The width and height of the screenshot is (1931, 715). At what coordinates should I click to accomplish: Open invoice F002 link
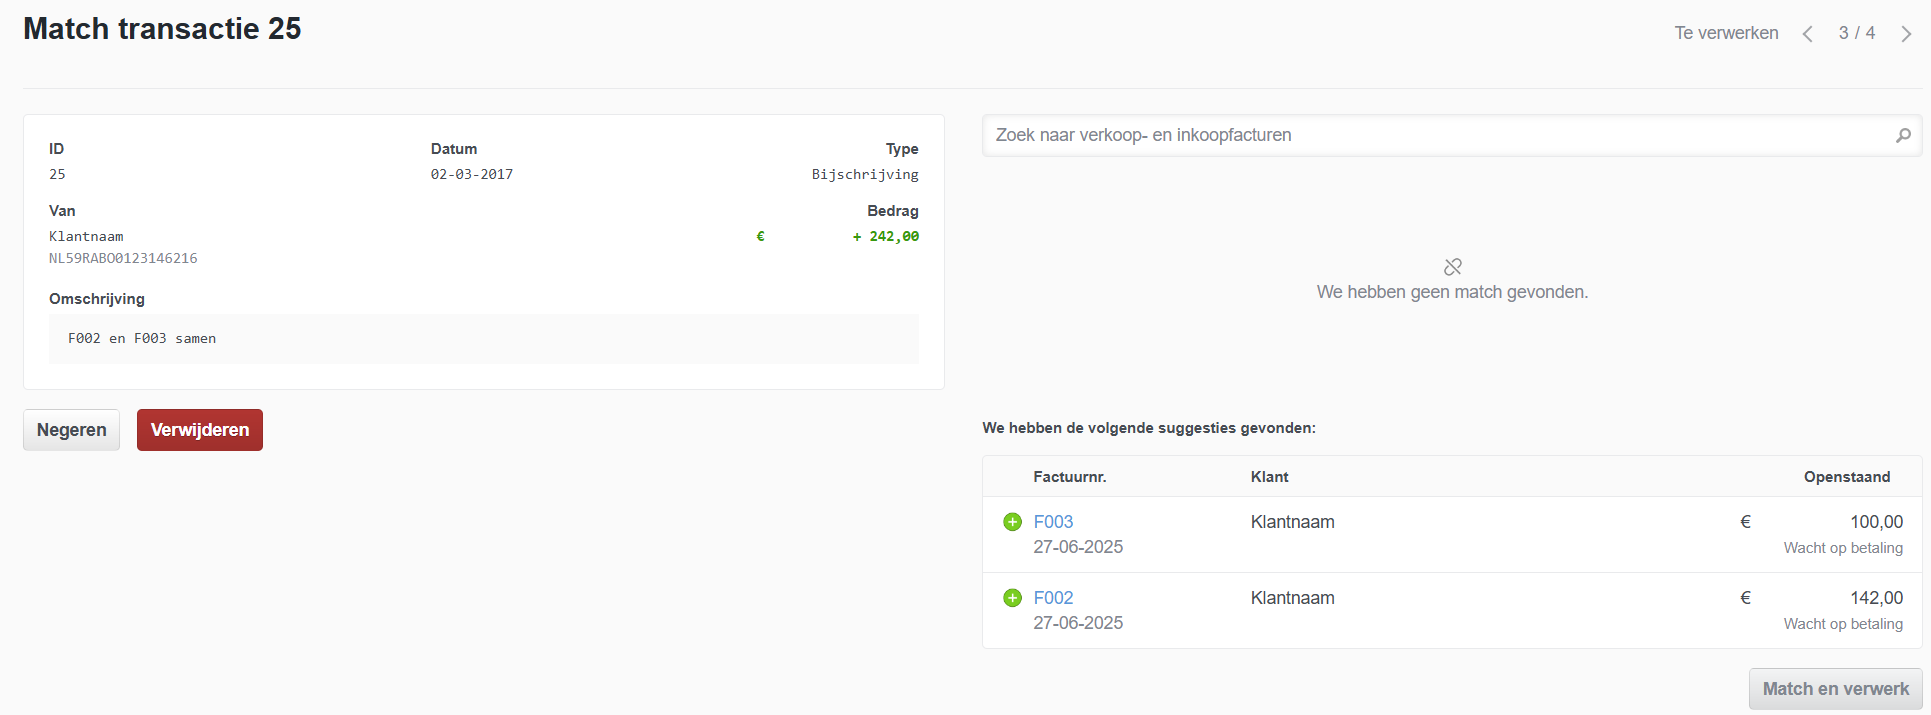click(x=1053, y=598)
